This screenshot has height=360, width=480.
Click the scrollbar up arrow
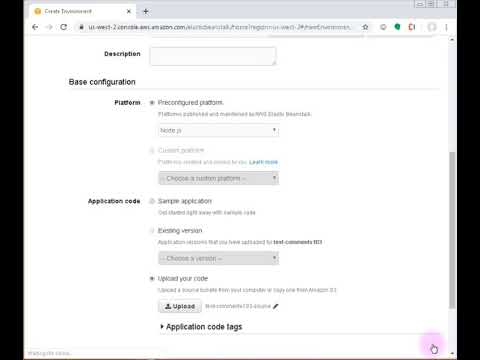click(452, 40)
